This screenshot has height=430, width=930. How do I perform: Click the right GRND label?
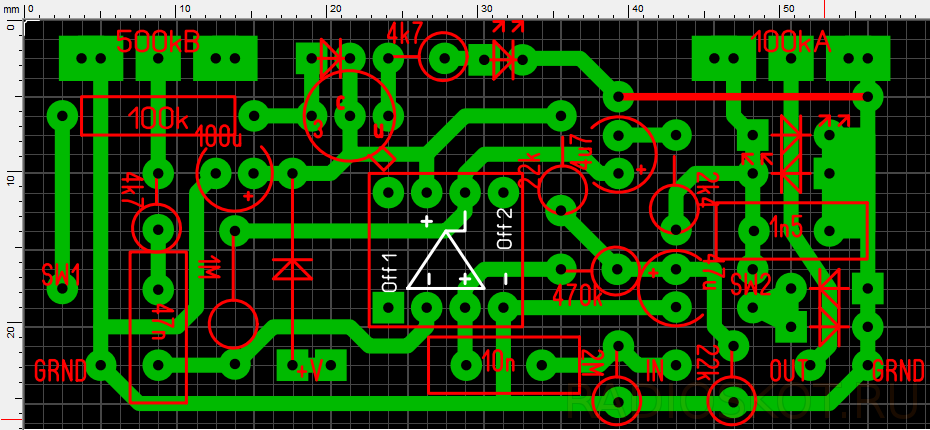point(897,371)
